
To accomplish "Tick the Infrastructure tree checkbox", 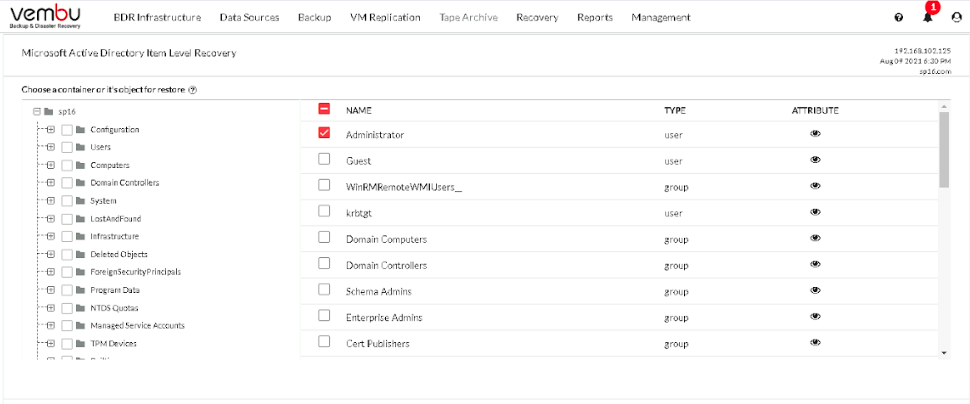I will [x=67, y=237].
